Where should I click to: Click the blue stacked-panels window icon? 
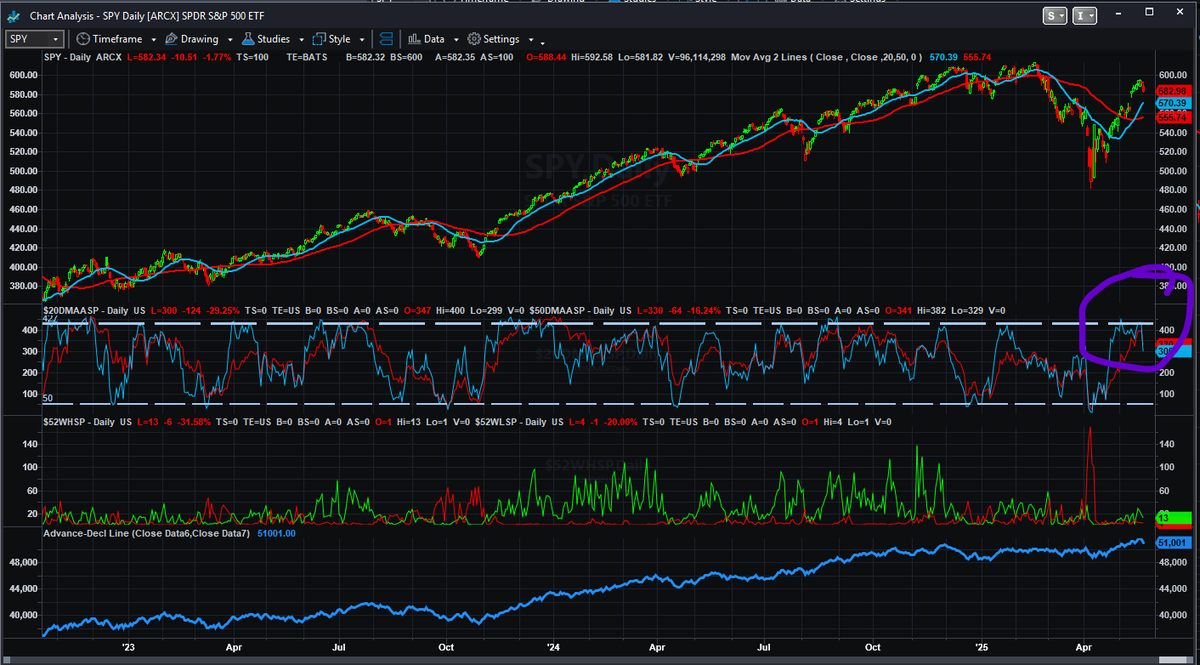(385, 39)
